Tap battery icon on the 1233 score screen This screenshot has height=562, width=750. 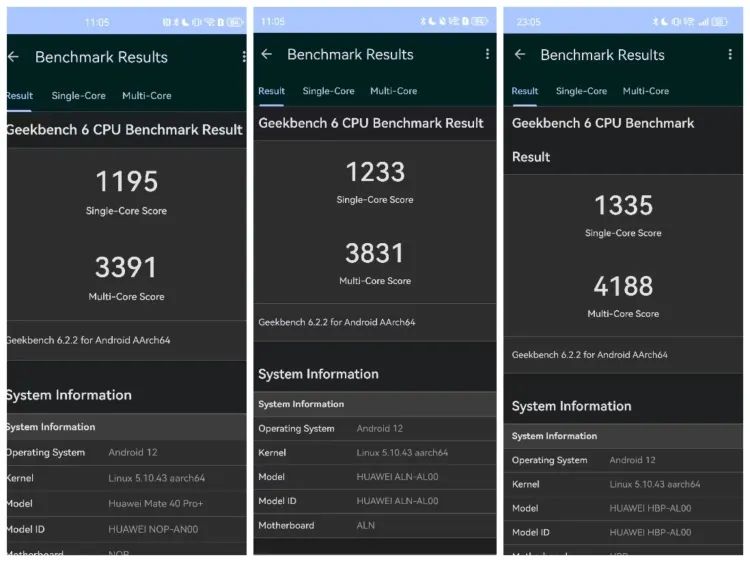coord(480,21)
